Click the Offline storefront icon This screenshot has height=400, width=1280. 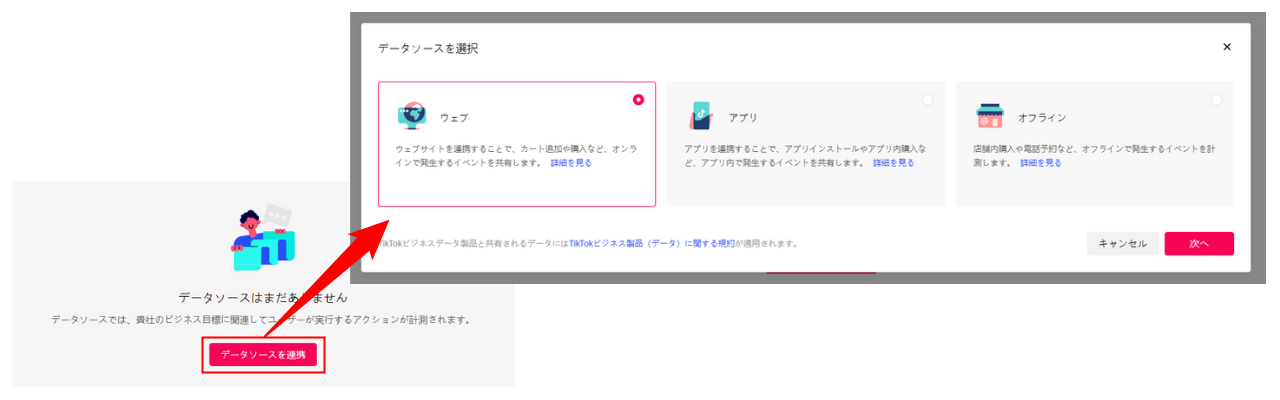point(989,116)
